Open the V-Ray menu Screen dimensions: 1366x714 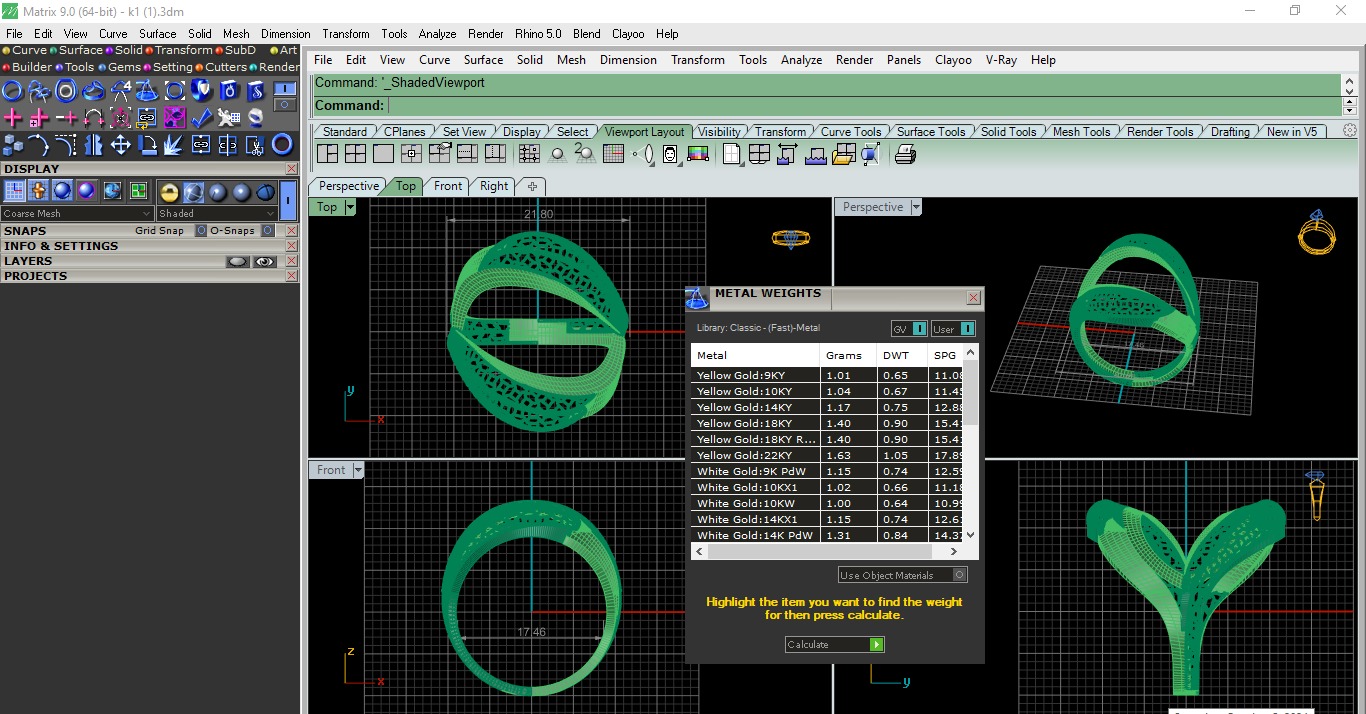[x=1001, y=60]
